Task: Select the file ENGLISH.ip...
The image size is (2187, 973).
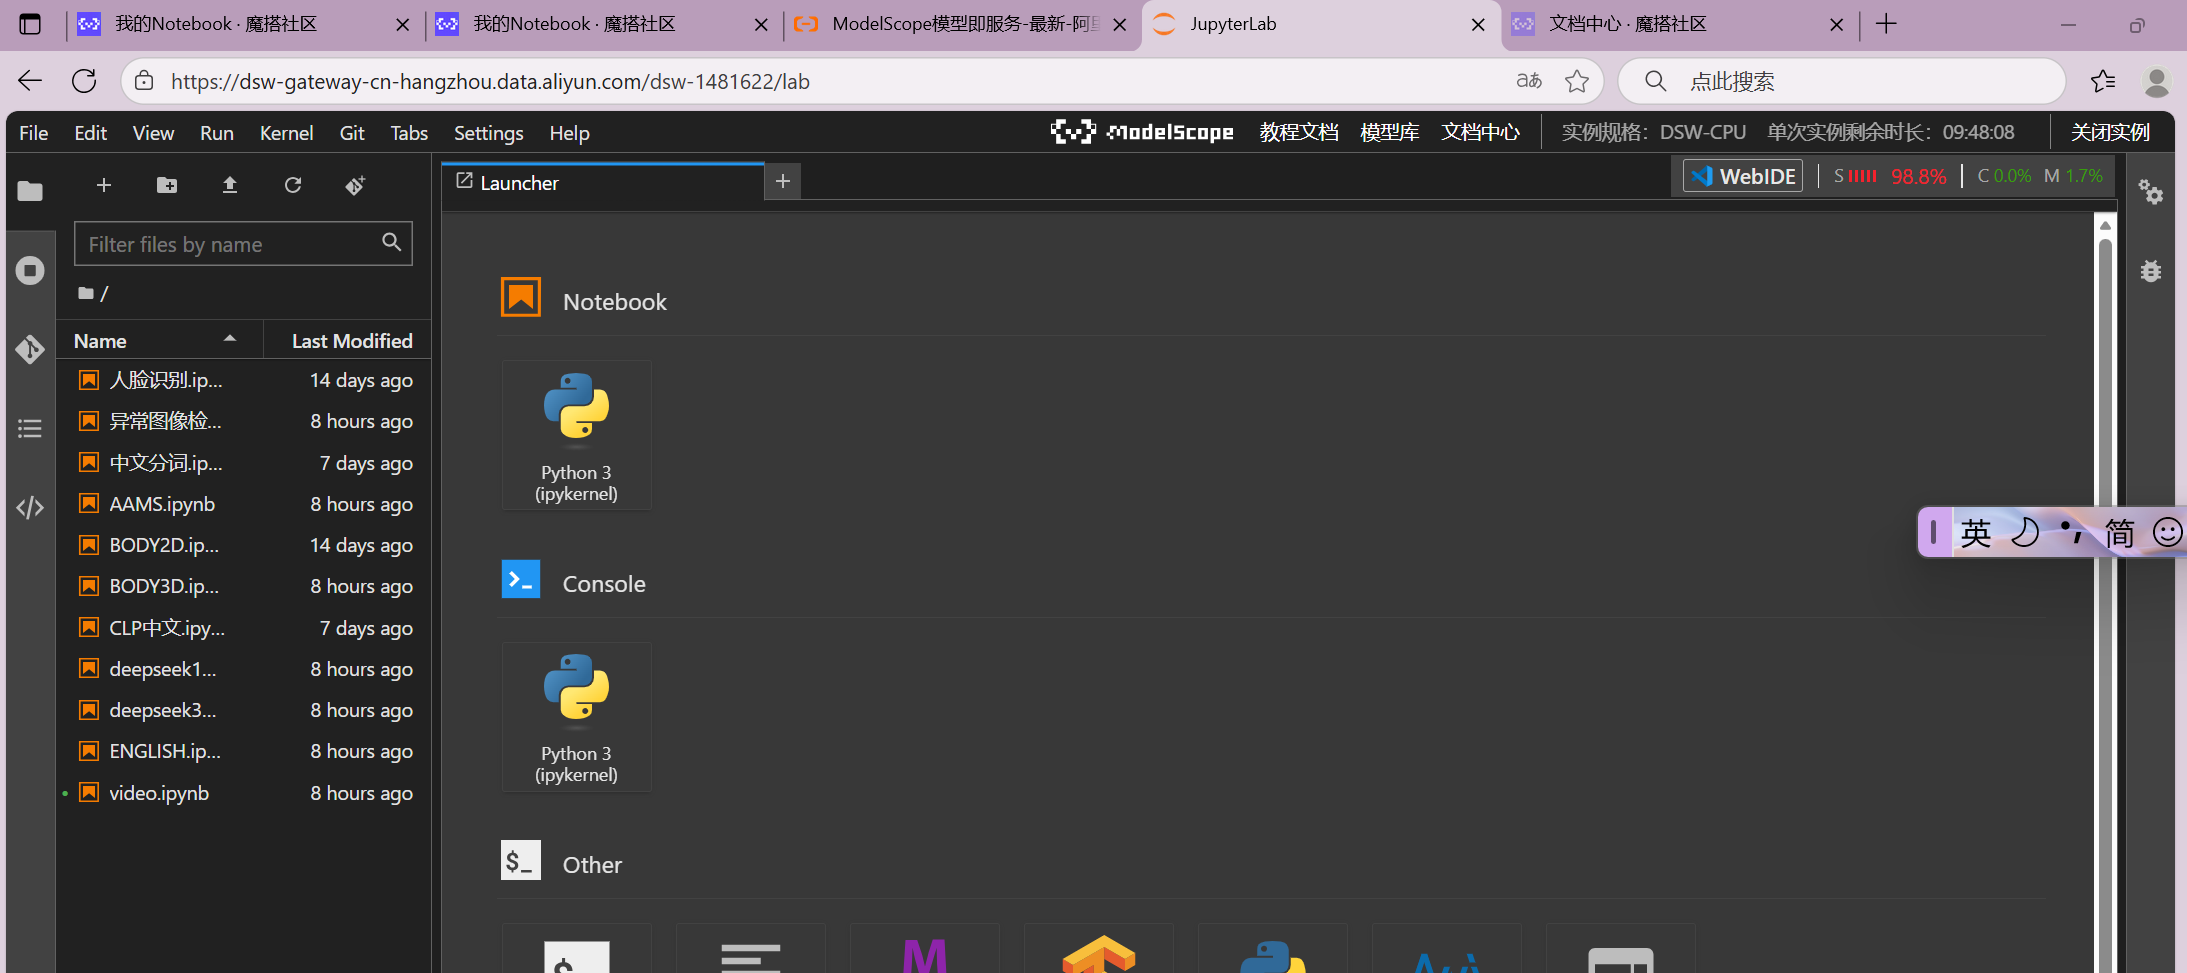Action: [243, 751]
